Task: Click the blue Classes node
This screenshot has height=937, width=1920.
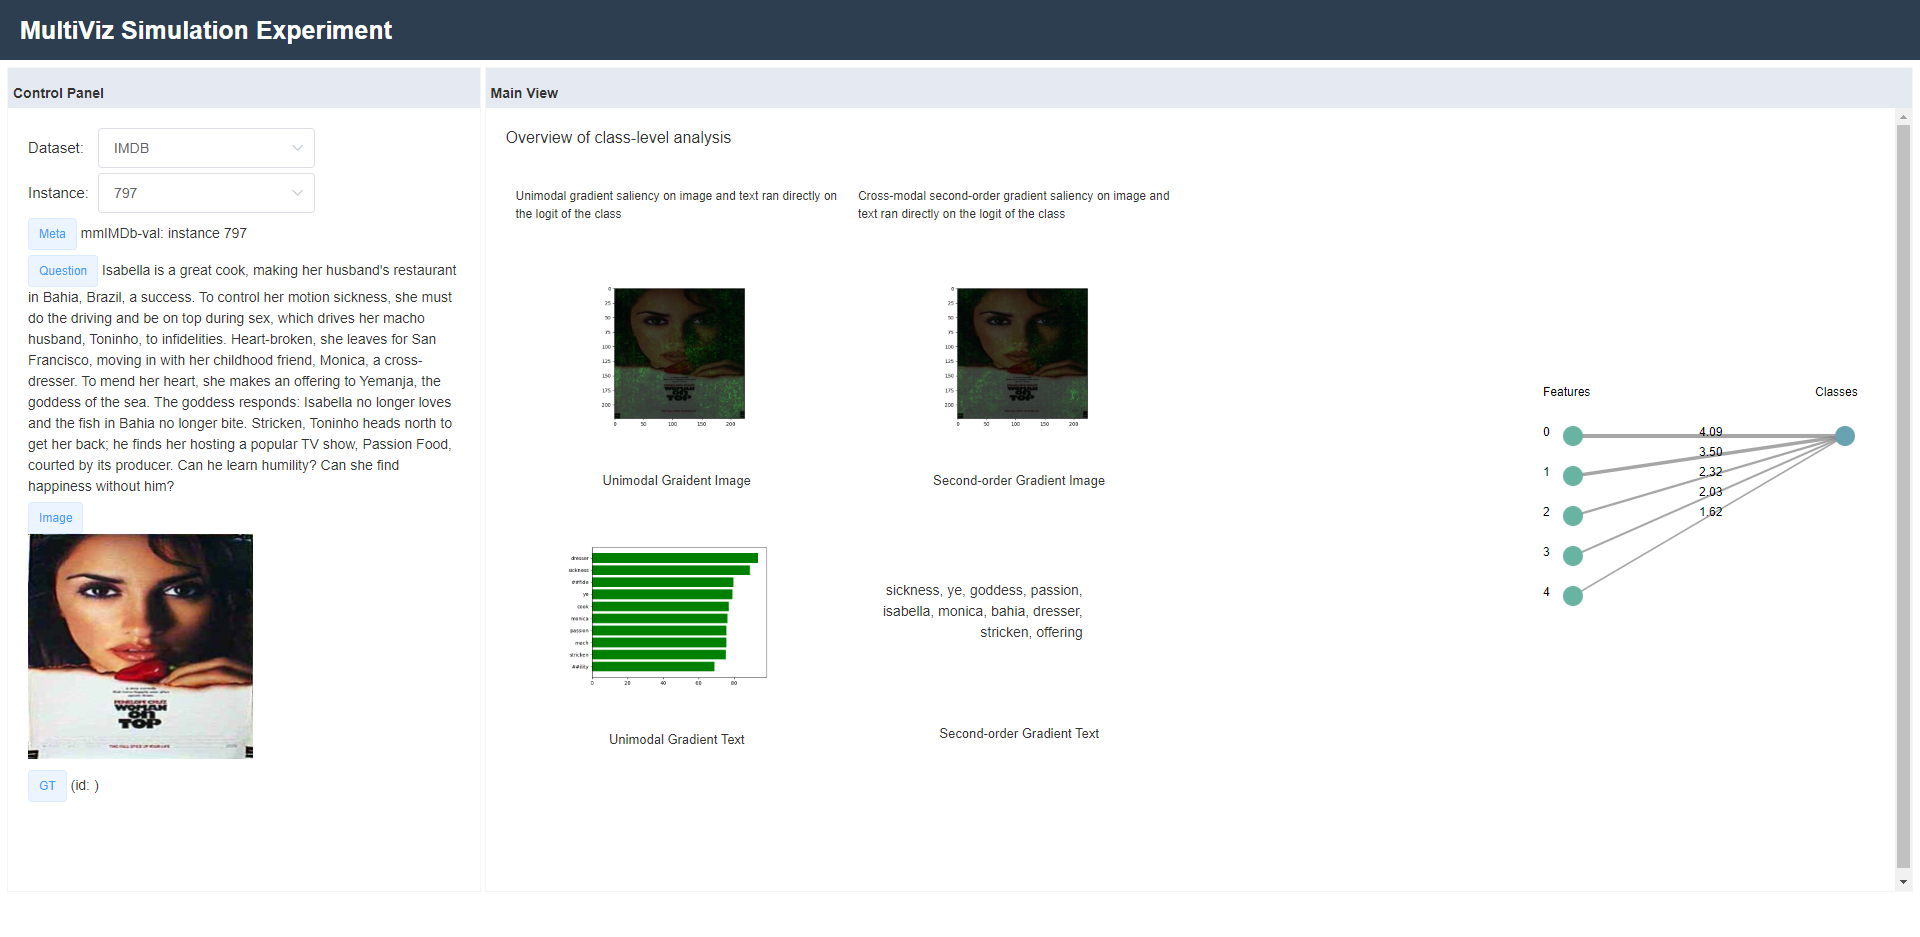Action: point(1845,436)
